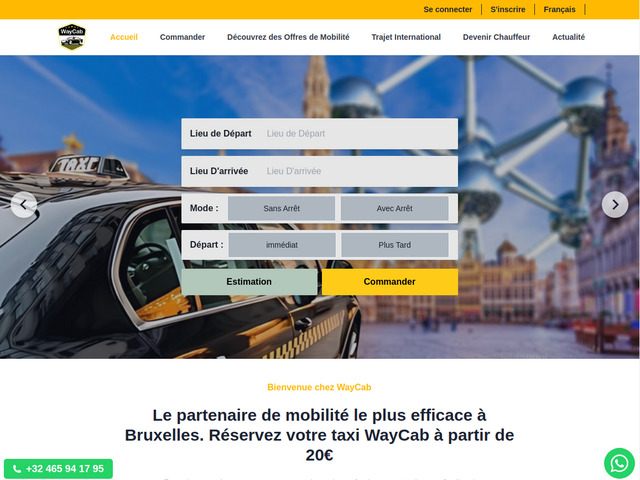640x480 pixels.
Task: Open Actualité nav link
Action: tap(568, 37)
